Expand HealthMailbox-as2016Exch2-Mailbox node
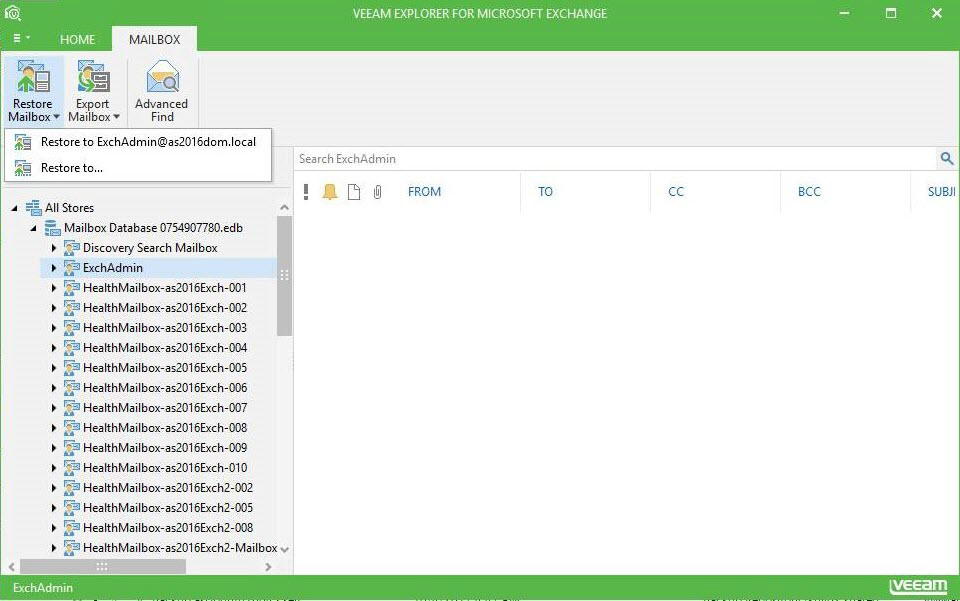 point(53,548)
